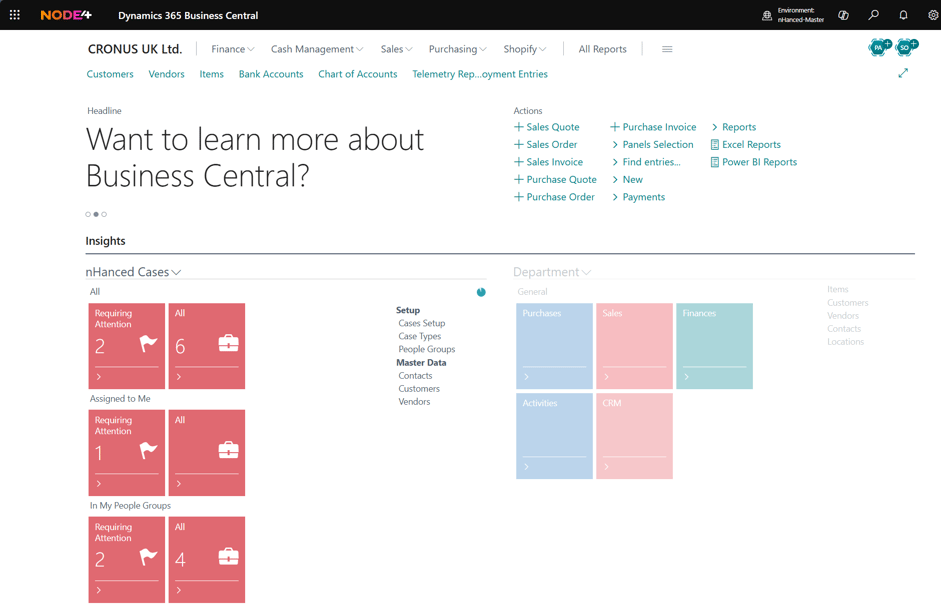The height and width of the screenshot is (613, 941).
Task: Go to Vendors in navigation bar
Action: point(166,74)
